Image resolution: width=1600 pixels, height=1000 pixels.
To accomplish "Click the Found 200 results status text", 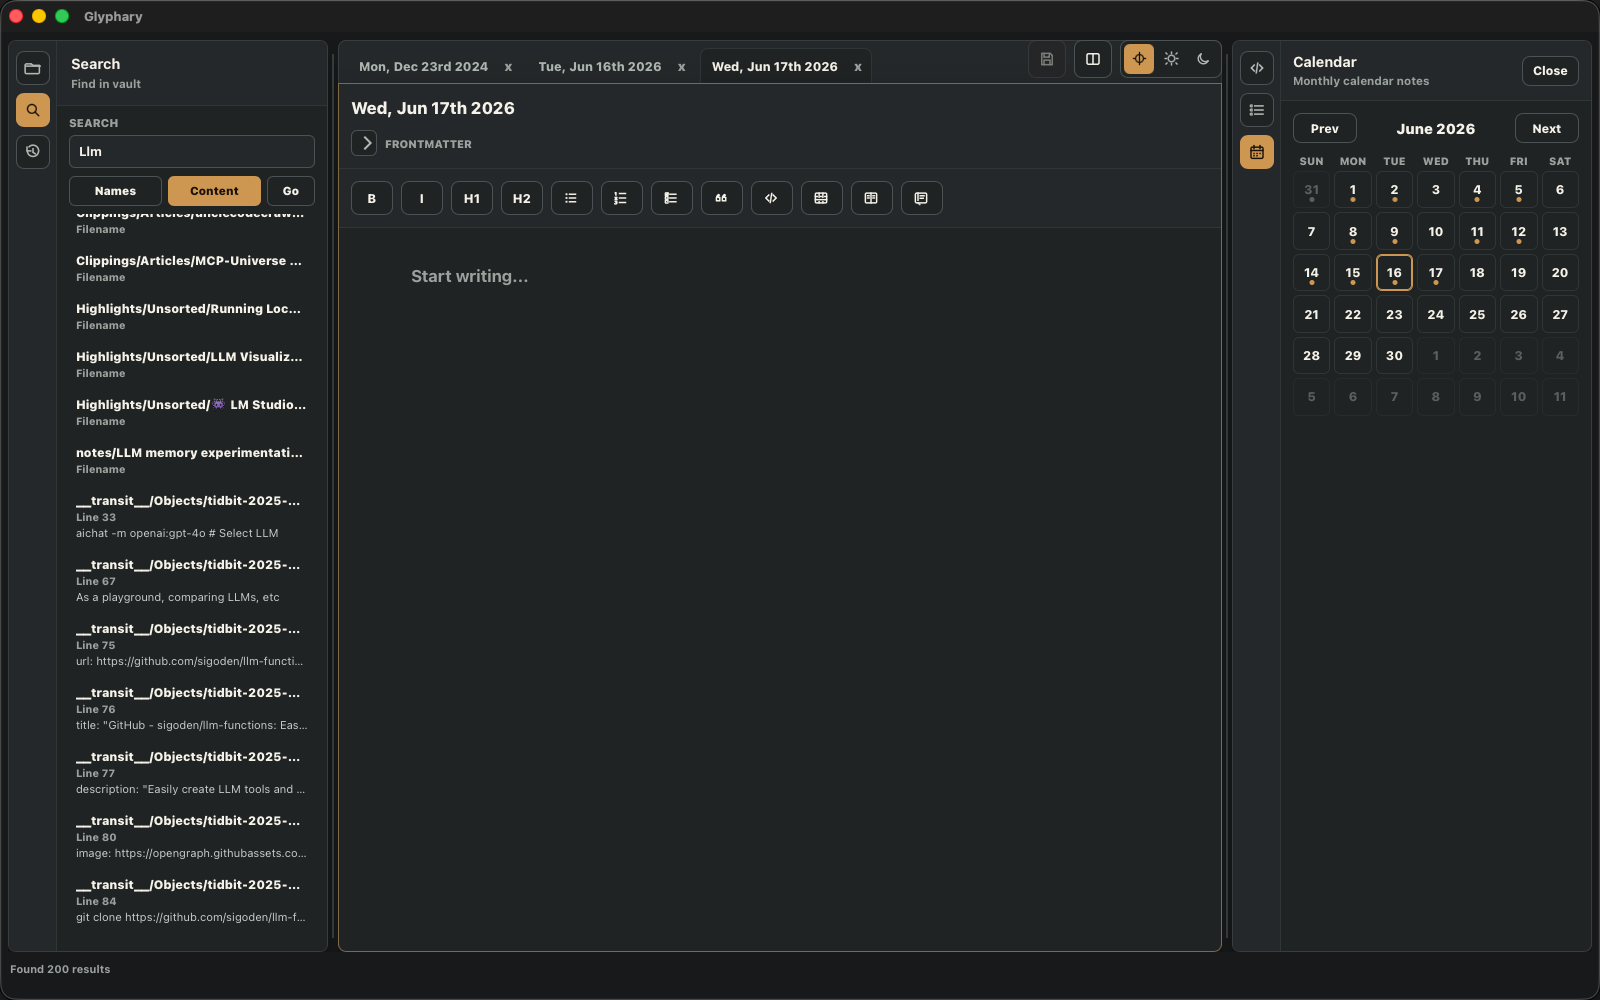I will coord(60,969).
